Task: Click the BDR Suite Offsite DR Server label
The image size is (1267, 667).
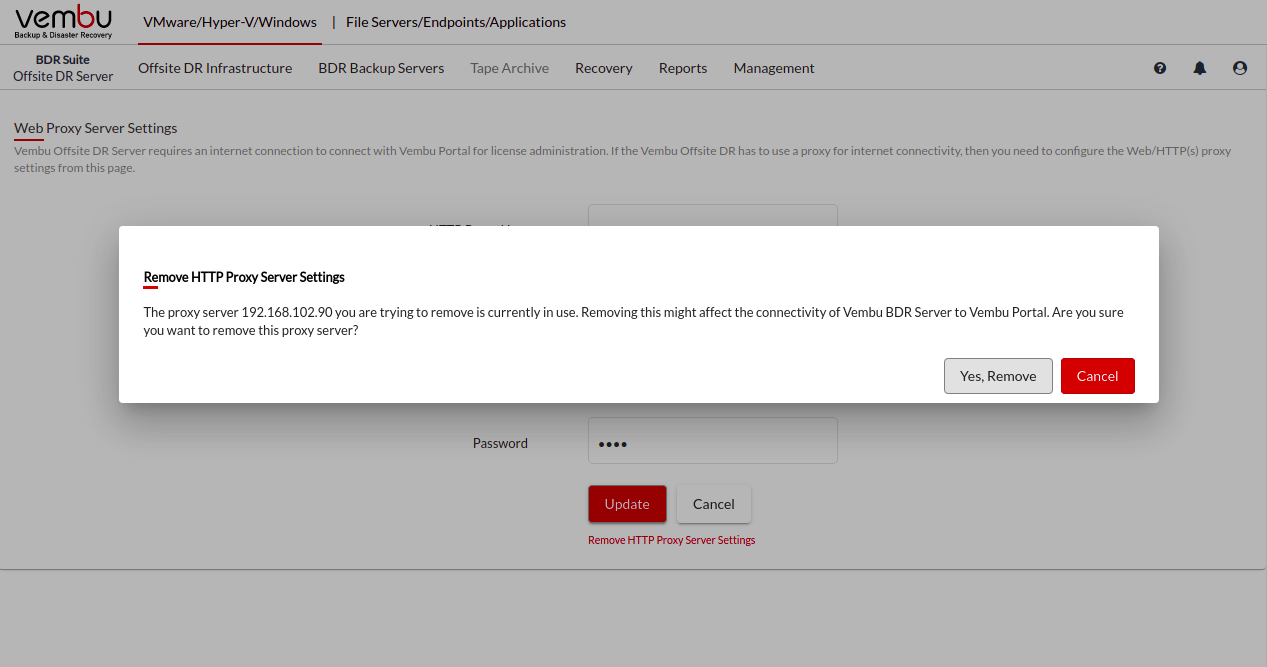Action: pos(63,68)
